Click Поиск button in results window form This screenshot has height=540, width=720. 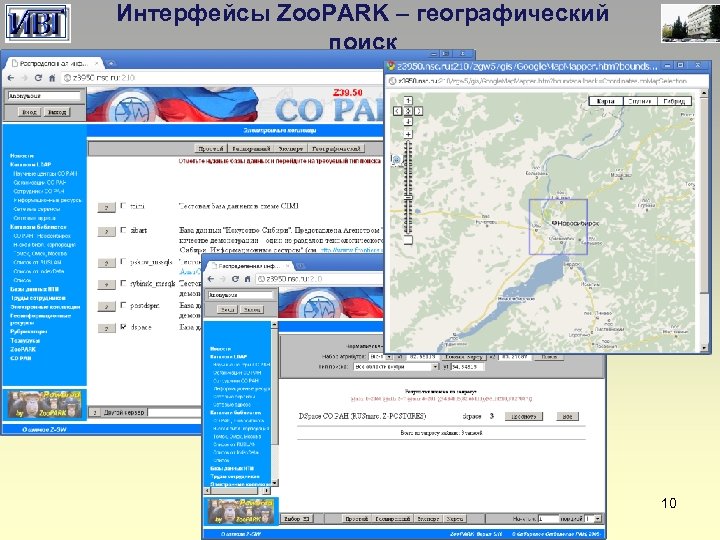549,357
